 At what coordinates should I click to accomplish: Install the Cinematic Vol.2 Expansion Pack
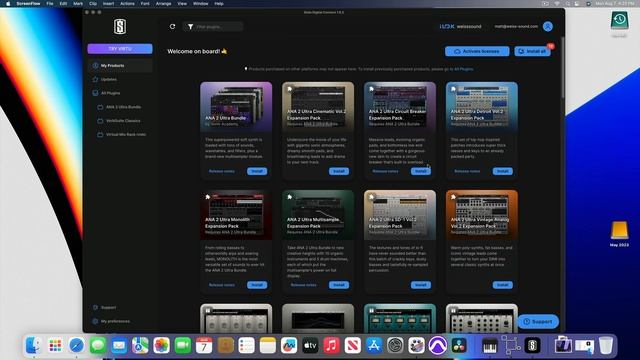coord(339,171)
